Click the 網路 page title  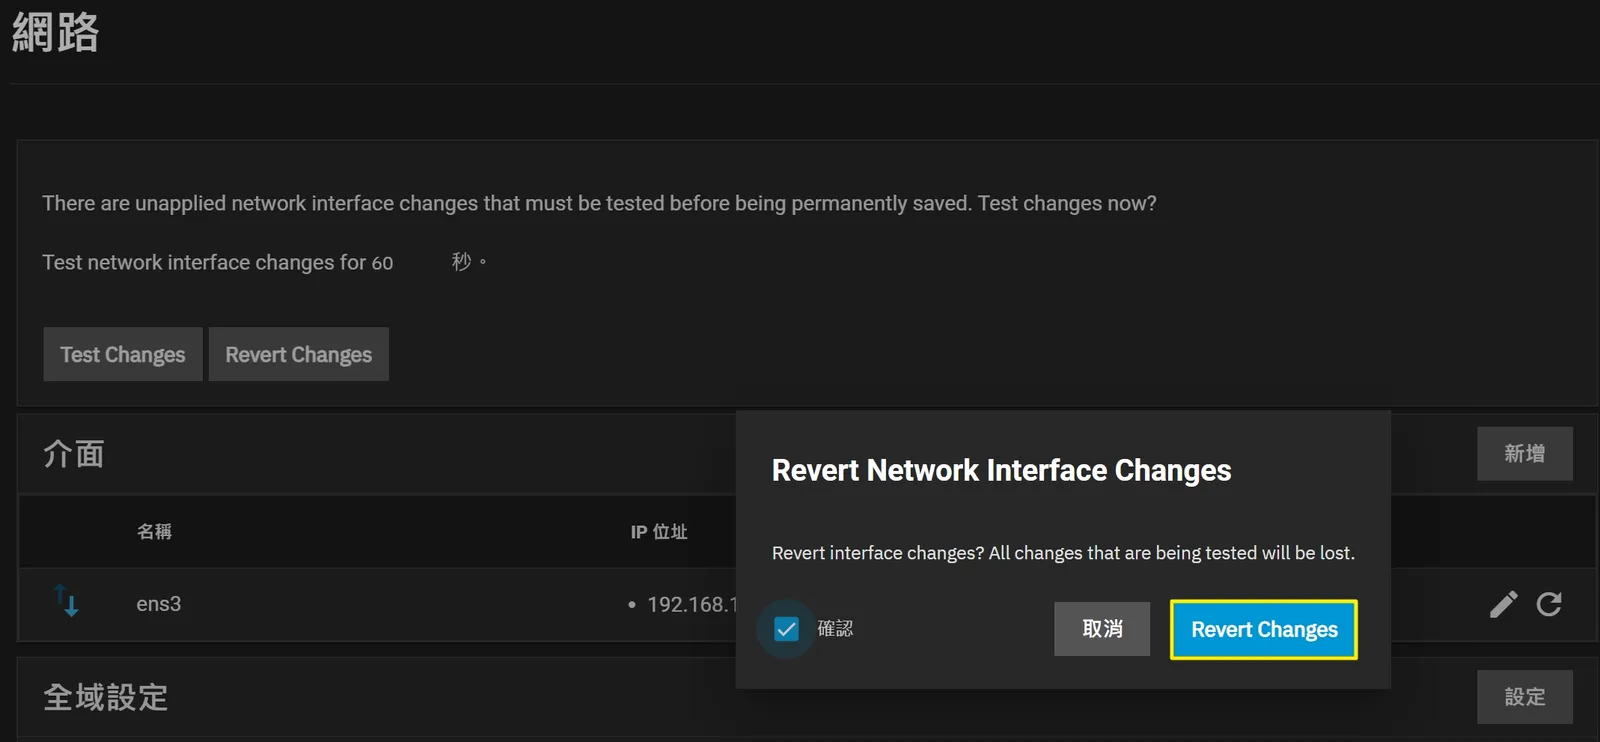click(x=56, y=32)
